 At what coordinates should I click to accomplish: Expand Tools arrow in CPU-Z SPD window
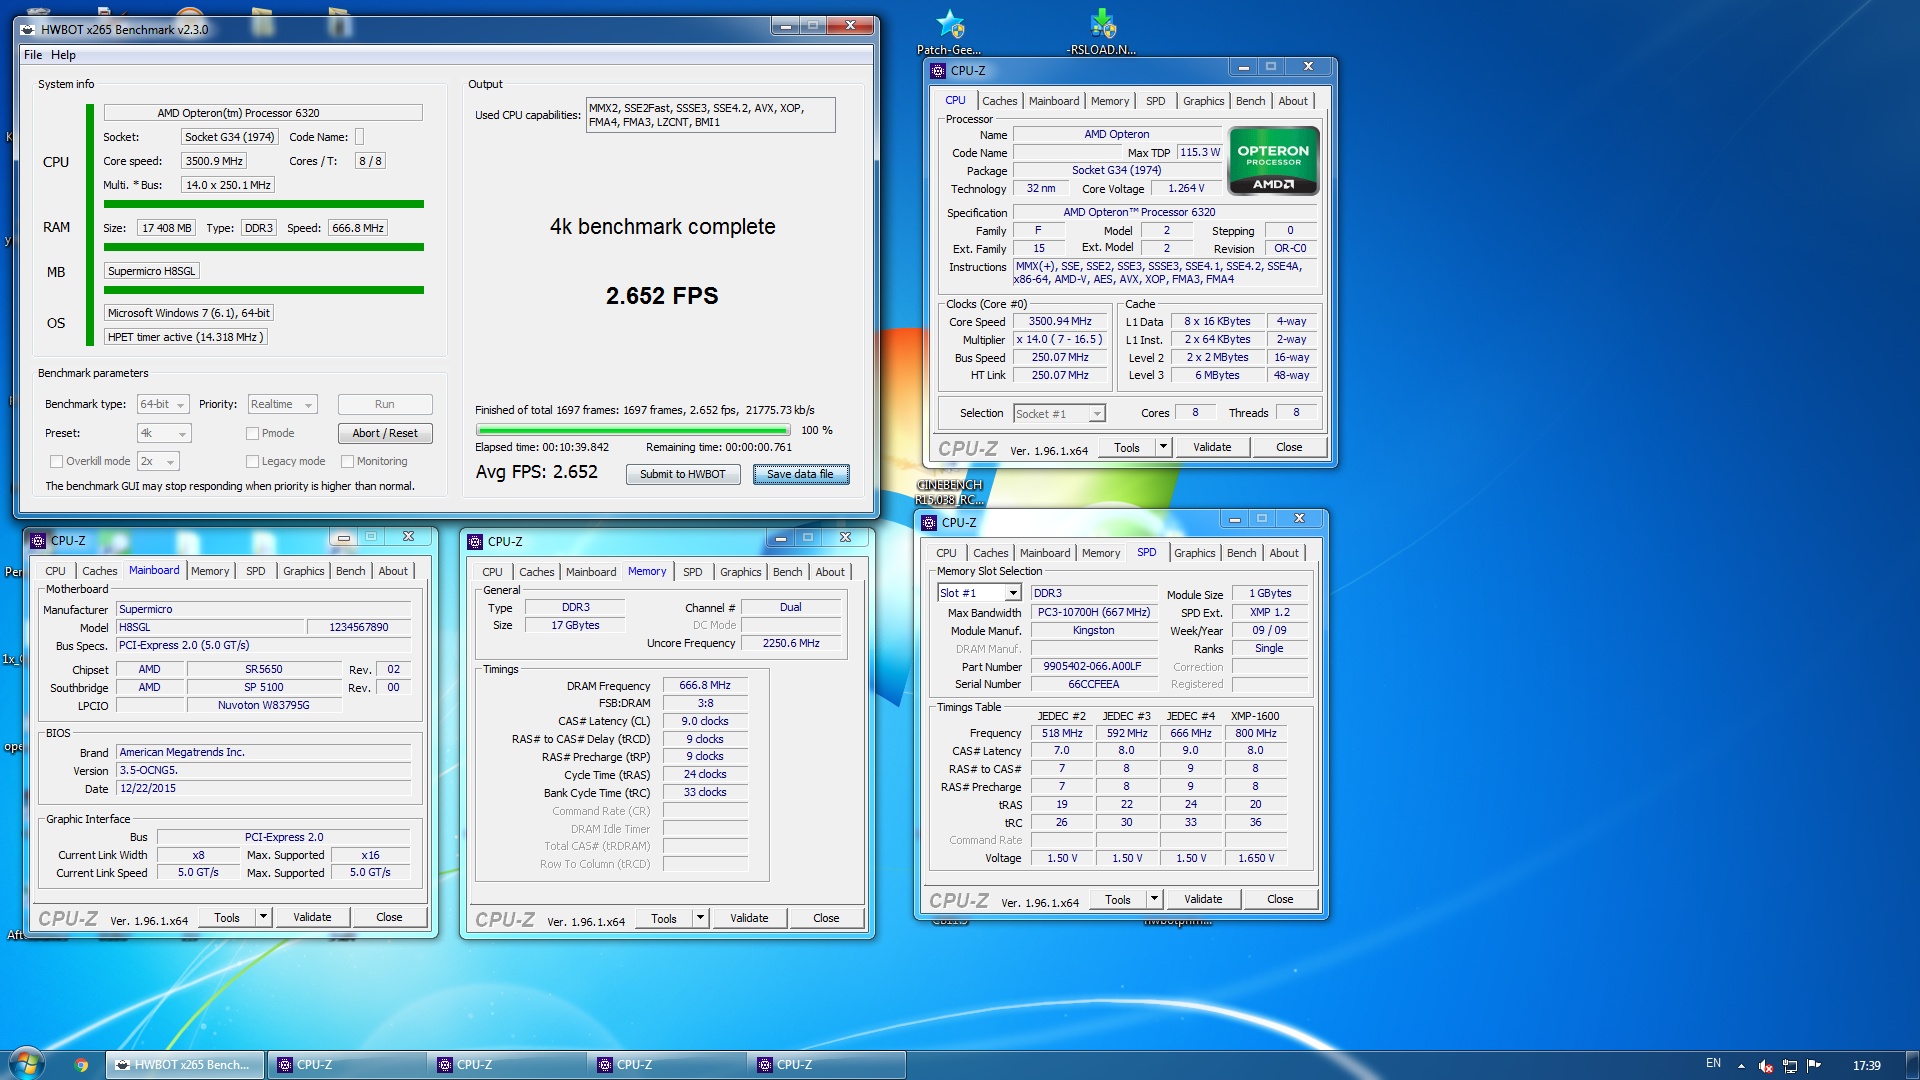tap(1154, 899)
